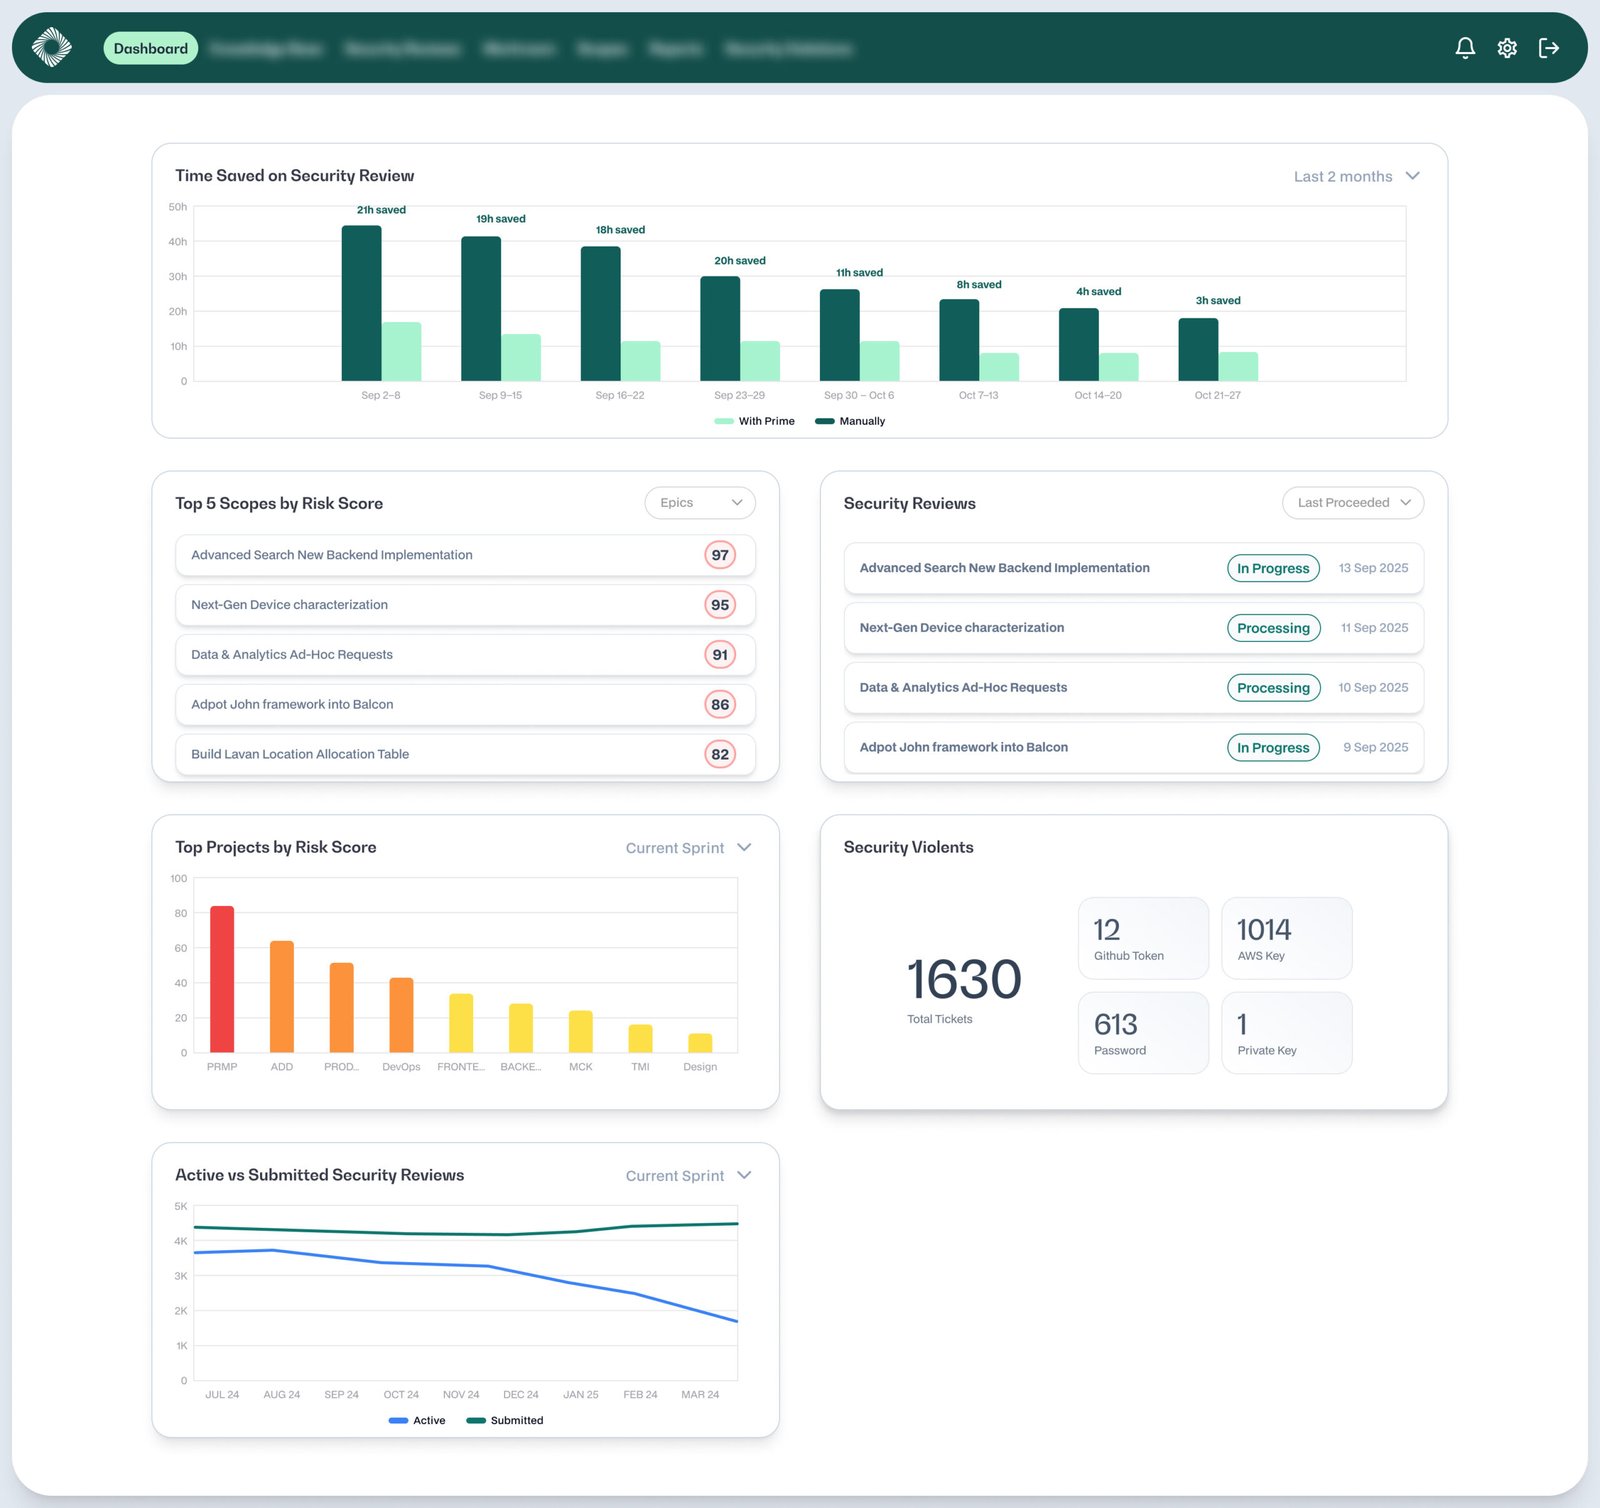Click the dark Manually bar for Sep 23–29
The width and height of the screenshot is (1600, 1508).
pyautogui.click(x=720, y=329)
